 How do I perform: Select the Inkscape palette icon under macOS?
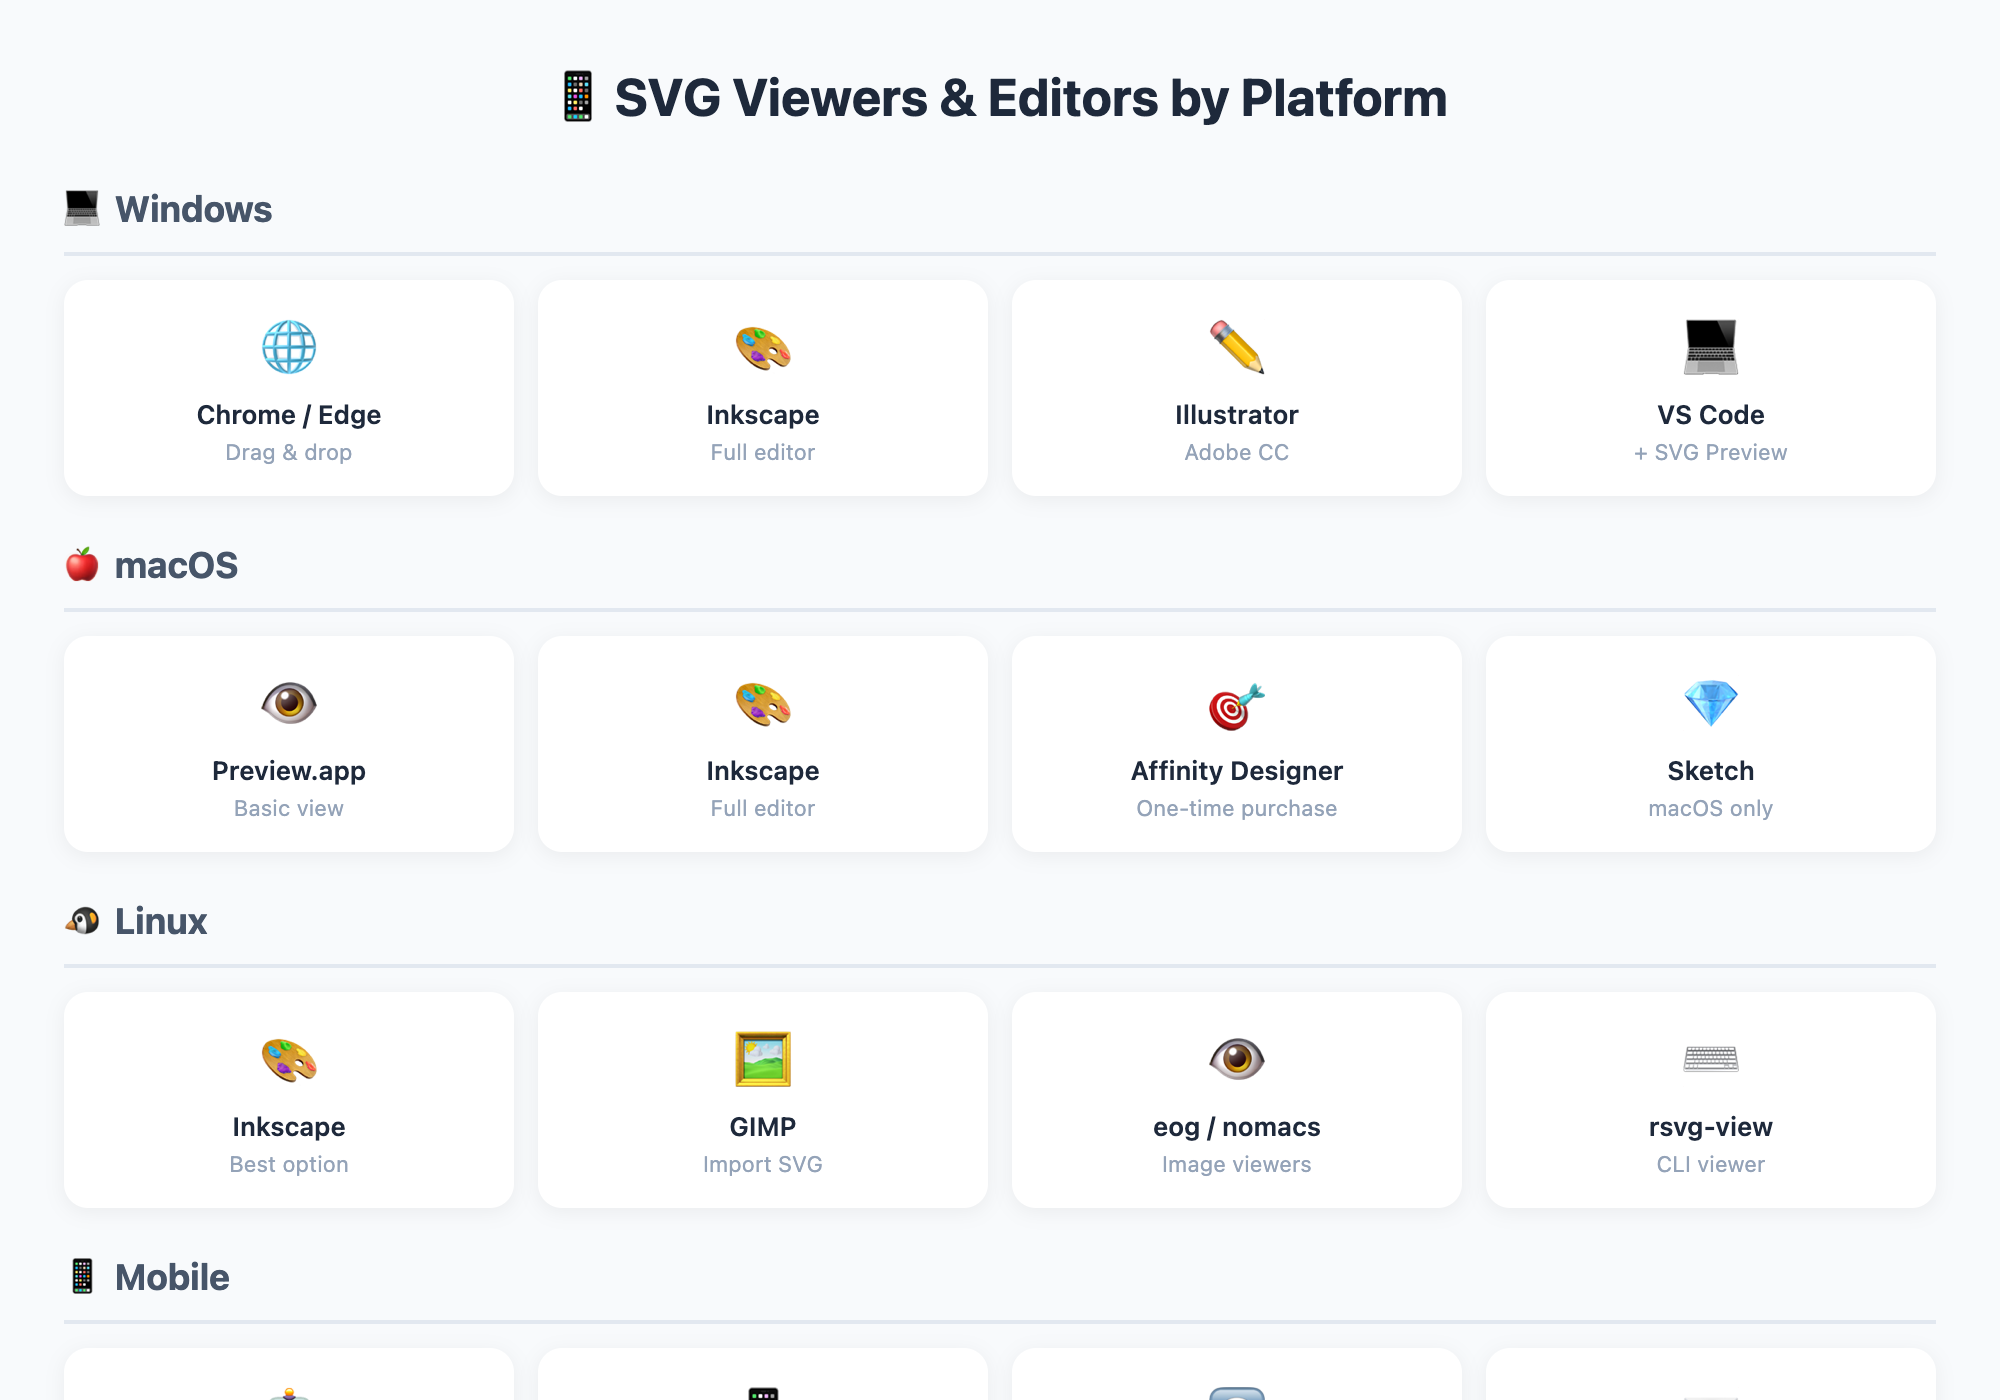click(x=763, y=703)
